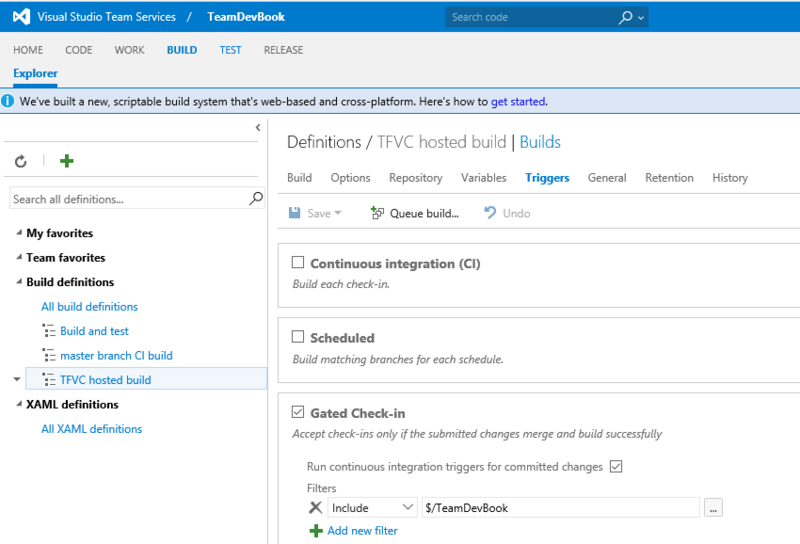
Task: Switch to the General tab
Action: (x=607, y=178)
